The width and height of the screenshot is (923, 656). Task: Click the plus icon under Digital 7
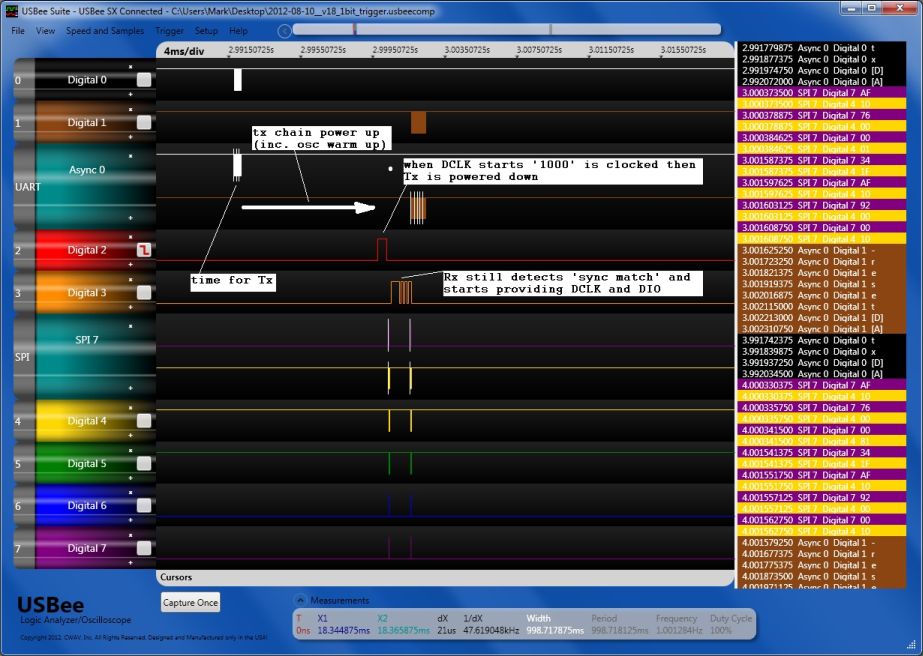pyautogui.click(x=131, y=562)
